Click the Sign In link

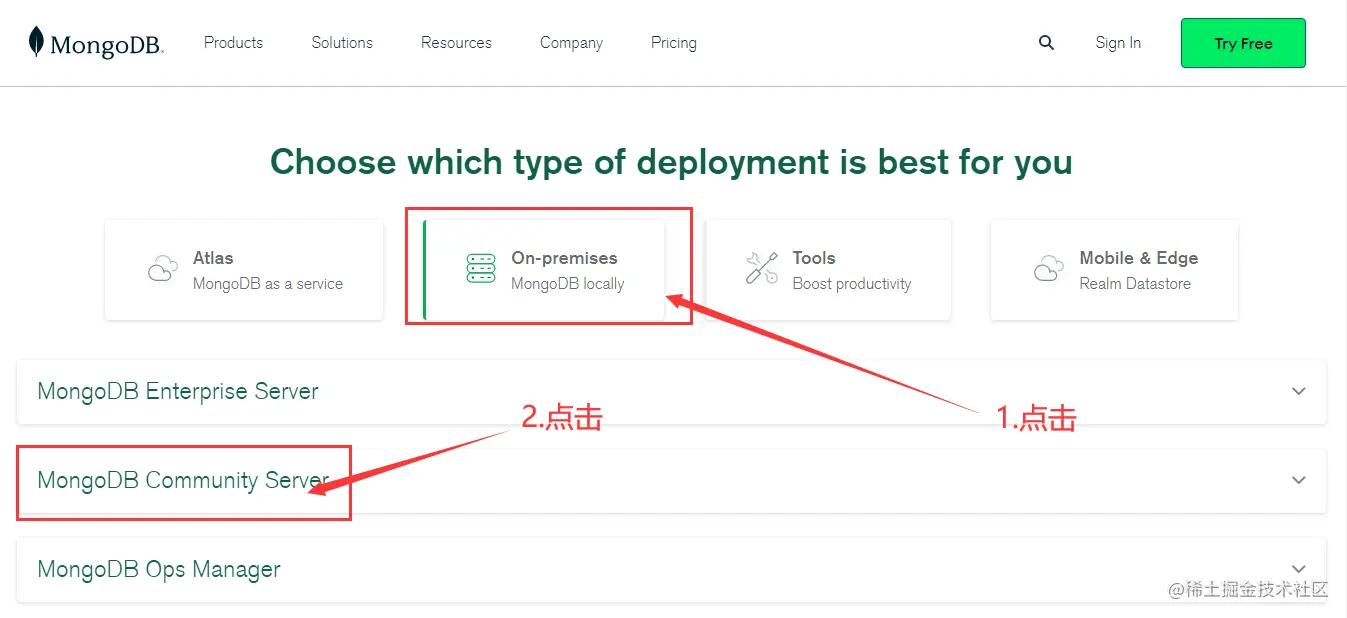(1118, 43)
